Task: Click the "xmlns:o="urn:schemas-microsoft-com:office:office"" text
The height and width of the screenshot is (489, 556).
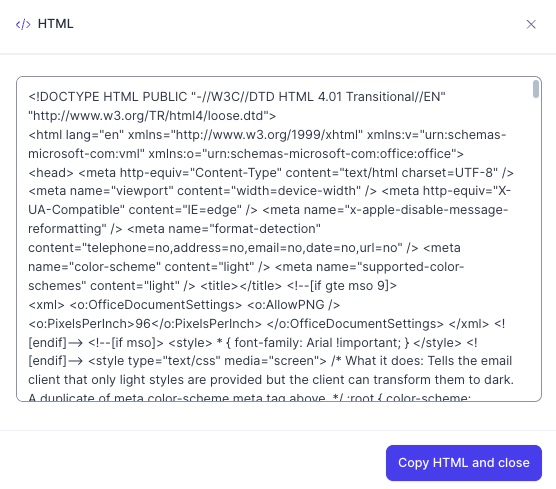Action: coord(303,154)
